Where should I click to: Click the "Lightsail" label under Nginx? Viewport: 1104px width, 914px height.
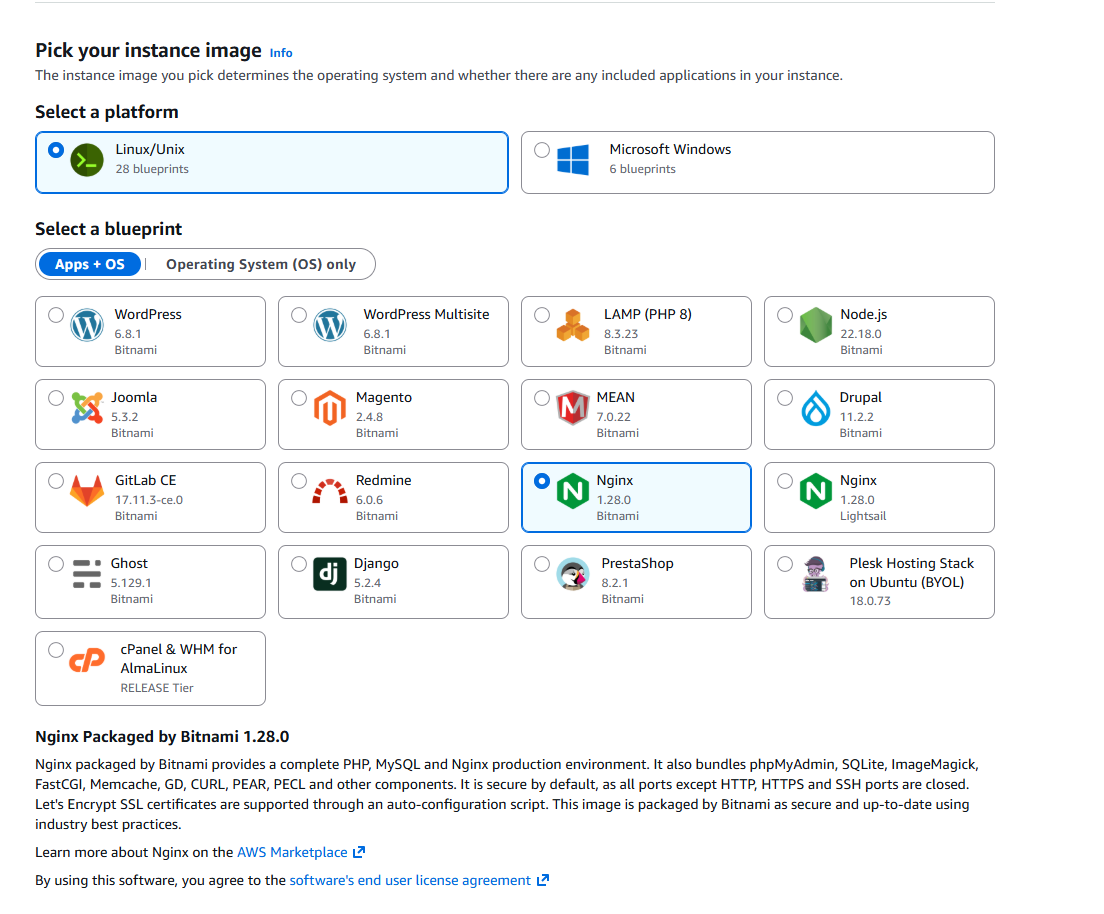tap(862, 516)
